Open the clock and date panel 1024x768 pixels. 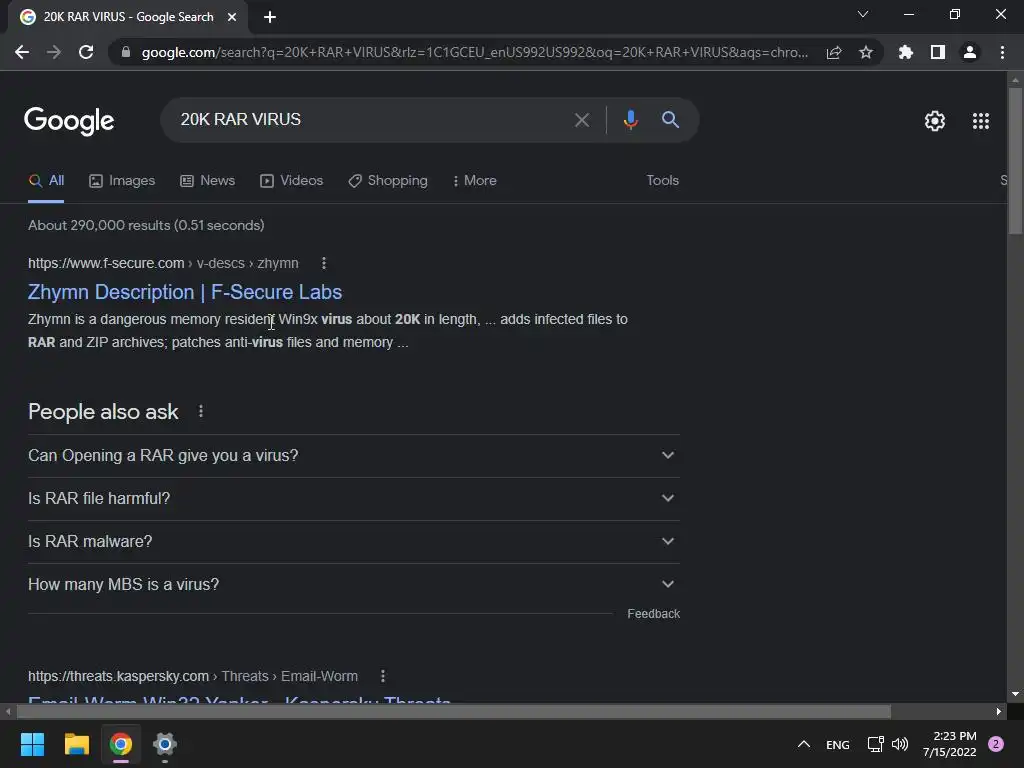950,744
